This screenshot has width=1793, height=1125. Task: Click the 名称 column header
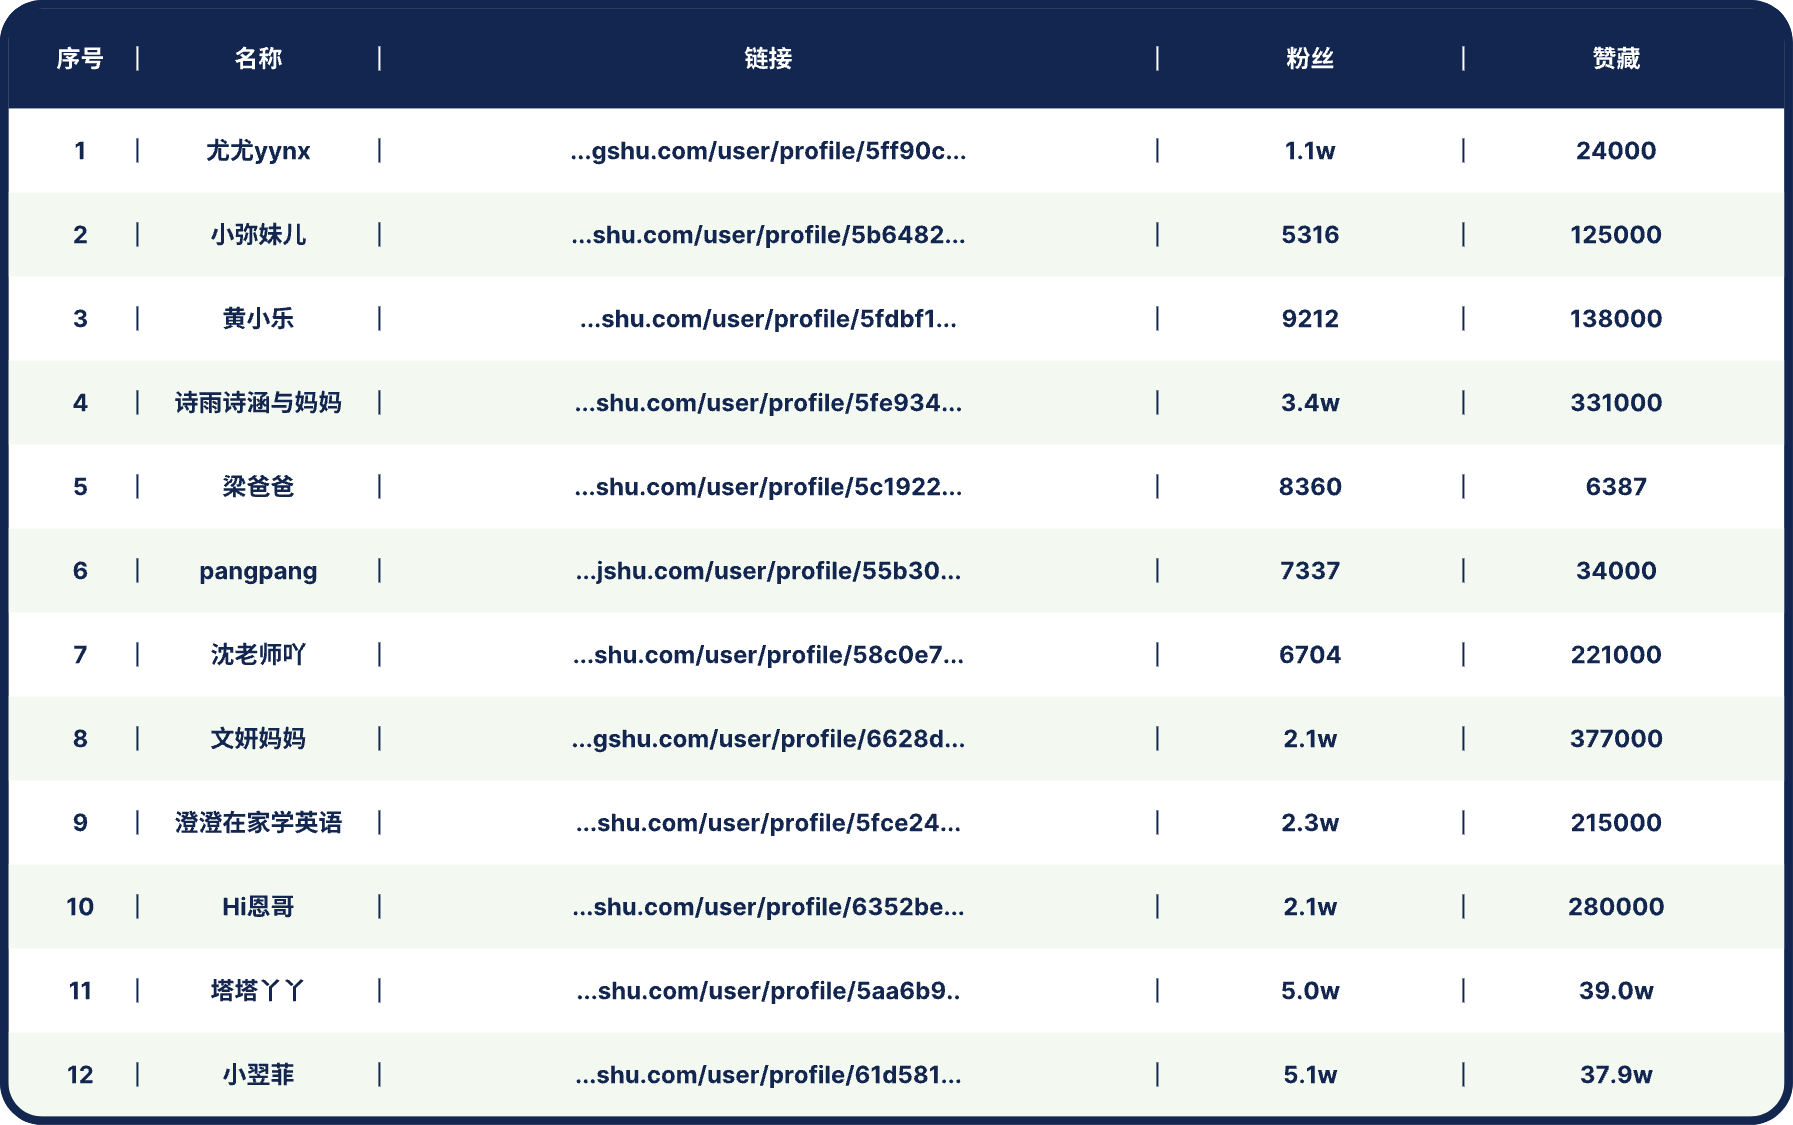click(x=258, y=59)
